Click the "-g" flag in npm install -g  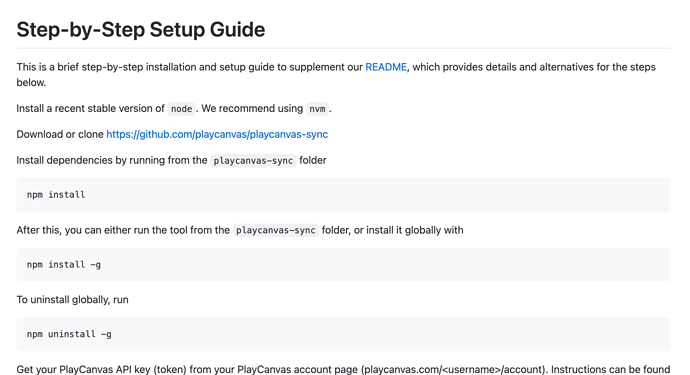tap(95, 265)
